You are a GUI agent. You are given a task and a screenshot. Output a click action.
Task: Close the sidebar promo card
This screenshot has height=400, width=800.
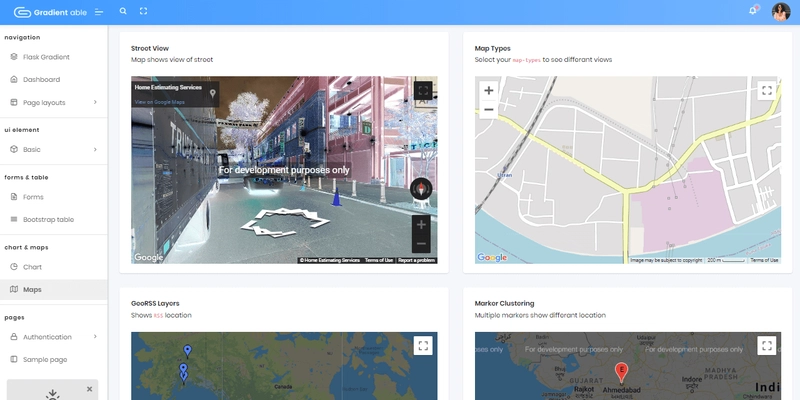(x=89, y=389)
